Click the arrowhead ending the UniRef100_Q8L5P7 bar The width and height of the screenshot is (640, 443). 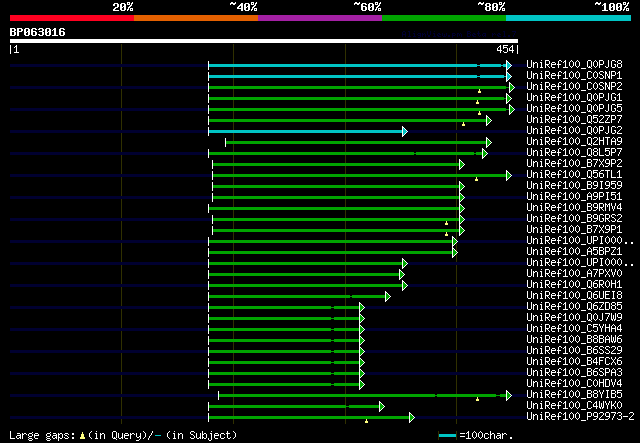pos(485,154)
